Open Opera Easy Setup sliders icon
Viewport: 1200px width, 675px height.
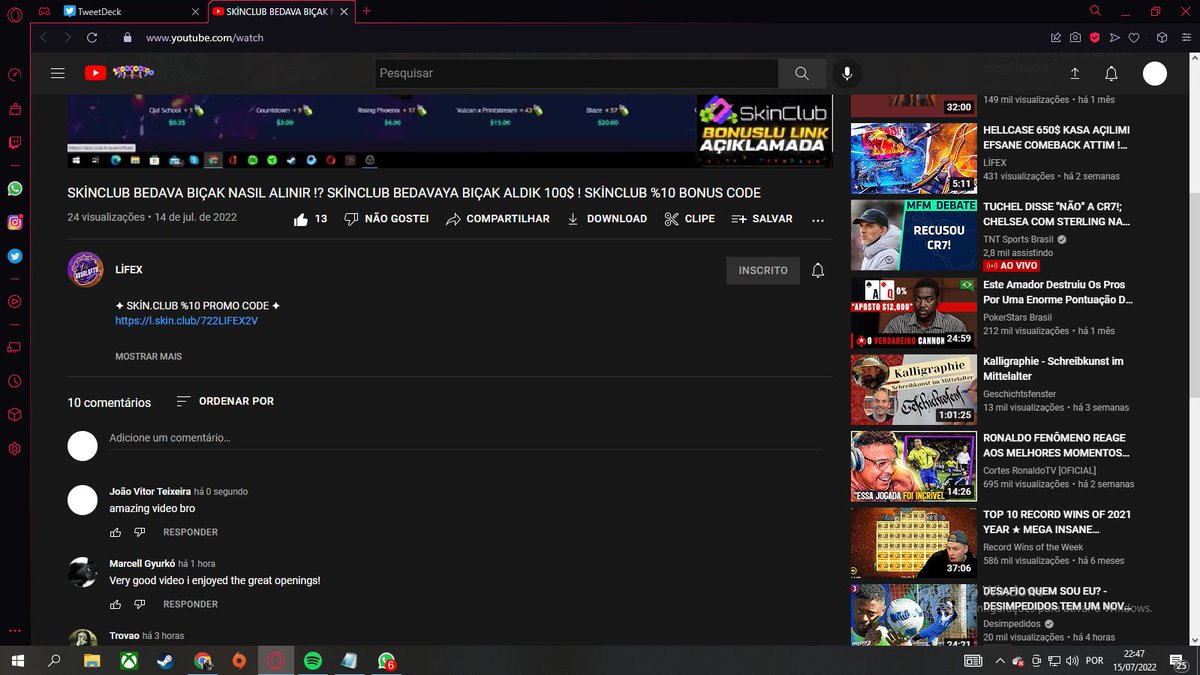click(x=1185, y=37)
